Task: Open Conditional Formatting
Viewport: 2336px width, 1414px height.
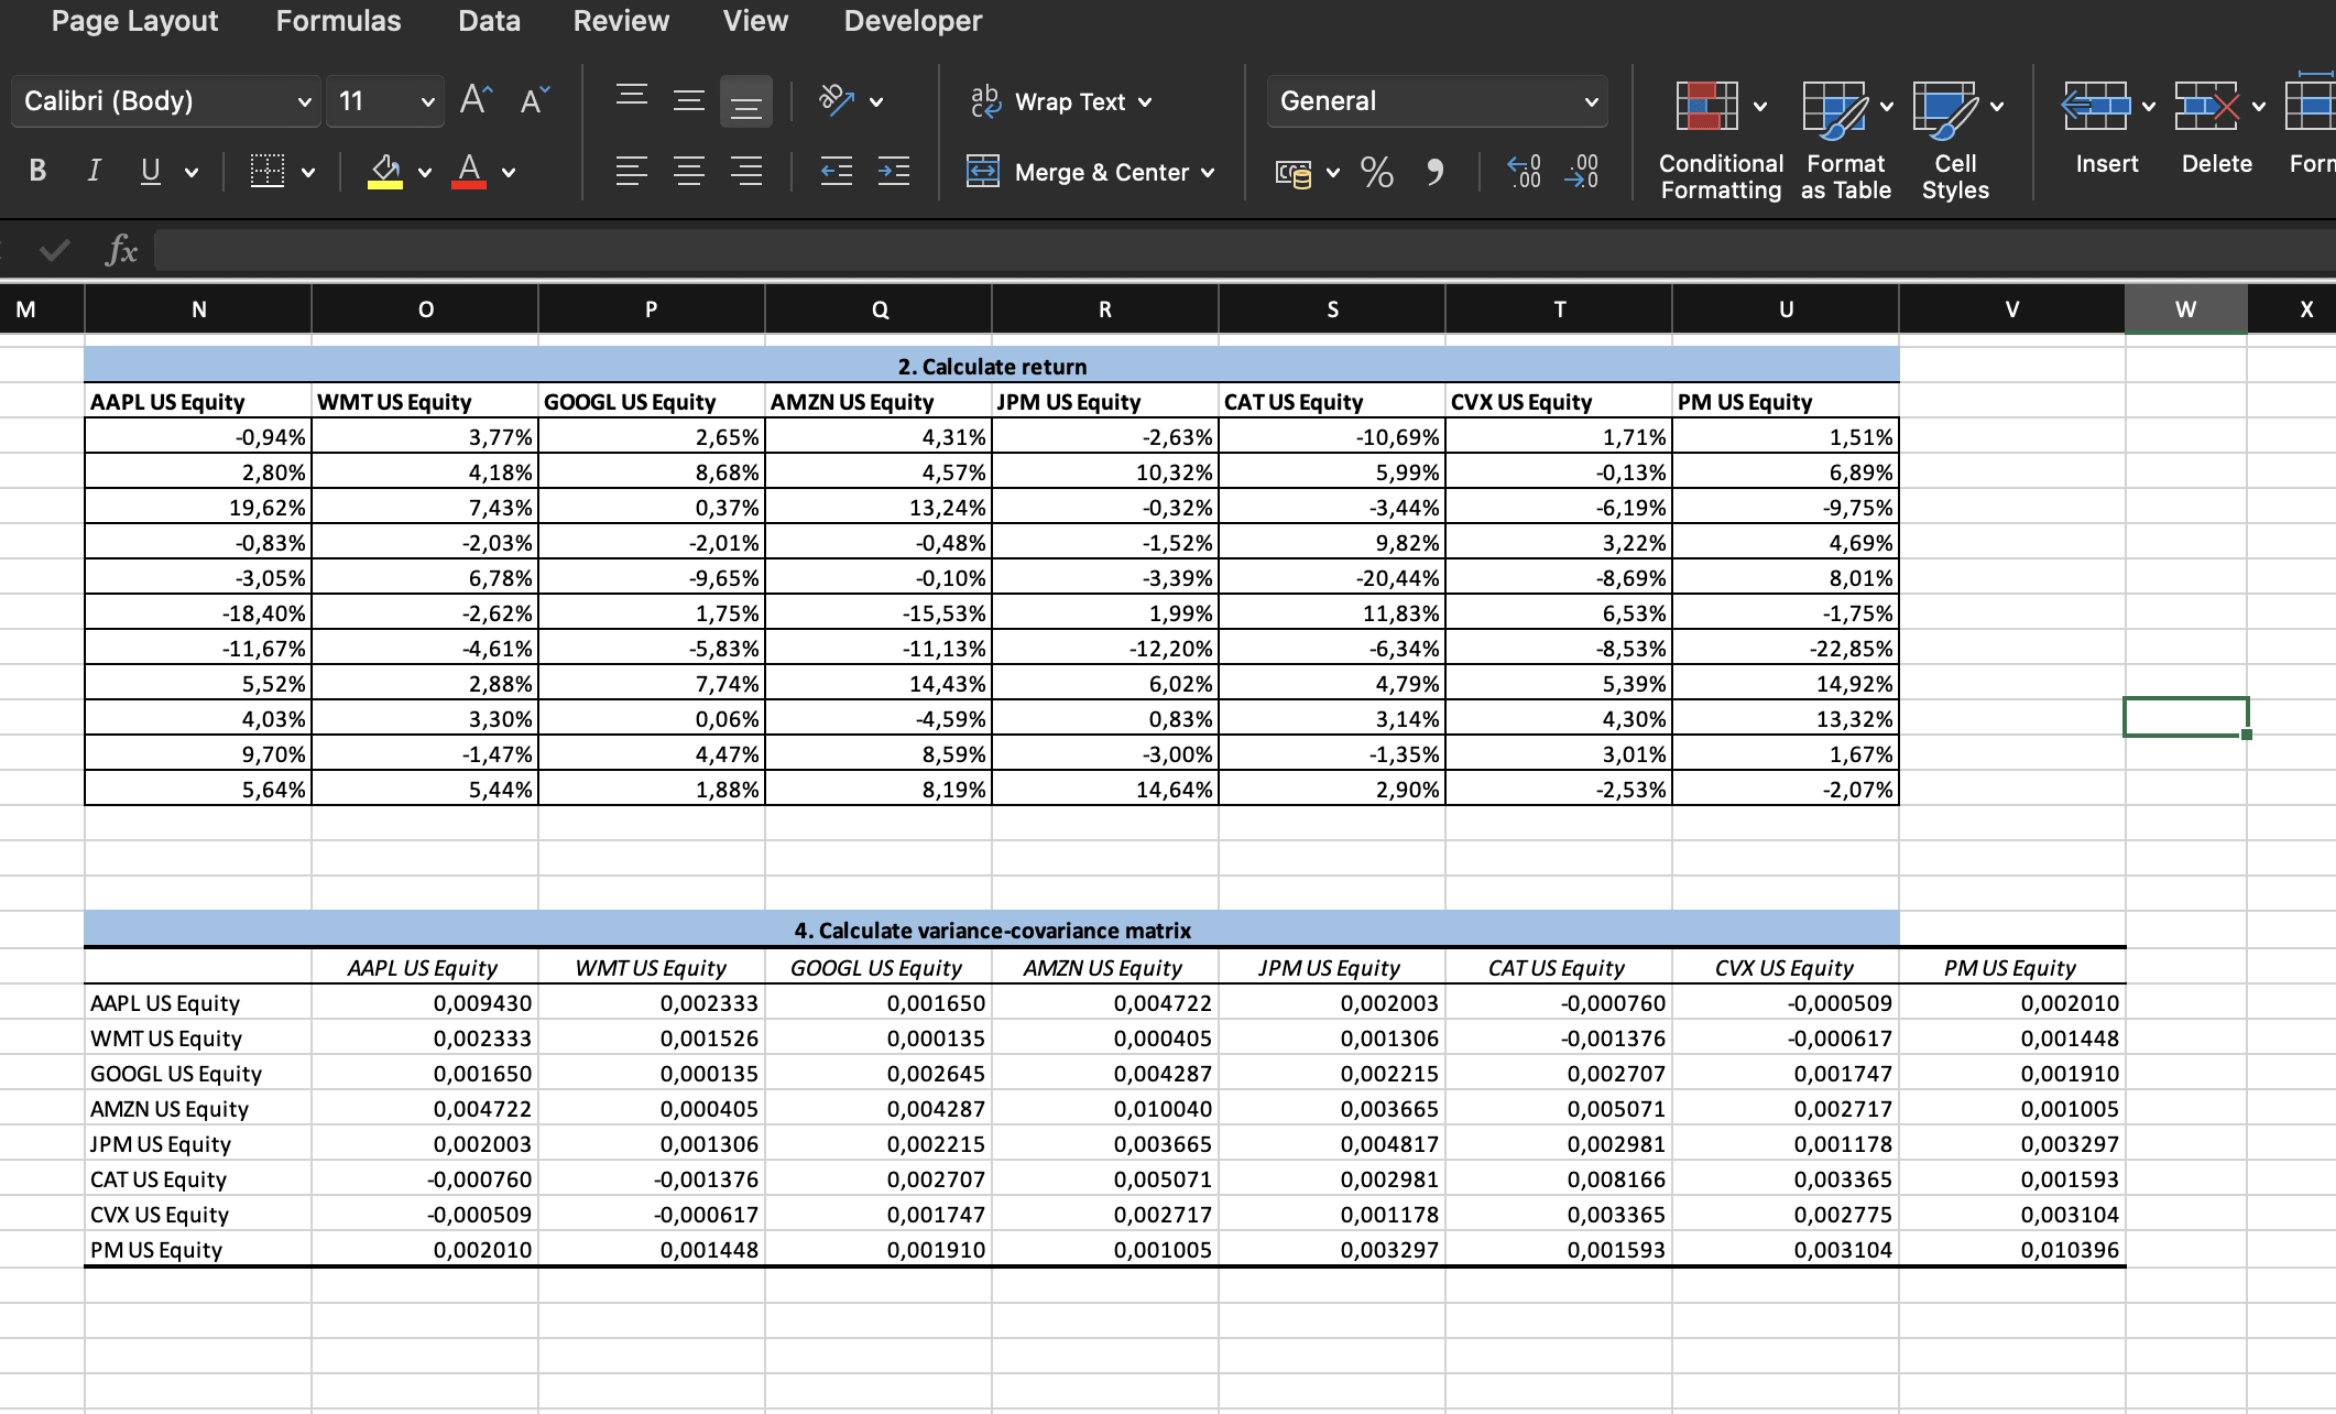Action: (x=1720, y=140)
